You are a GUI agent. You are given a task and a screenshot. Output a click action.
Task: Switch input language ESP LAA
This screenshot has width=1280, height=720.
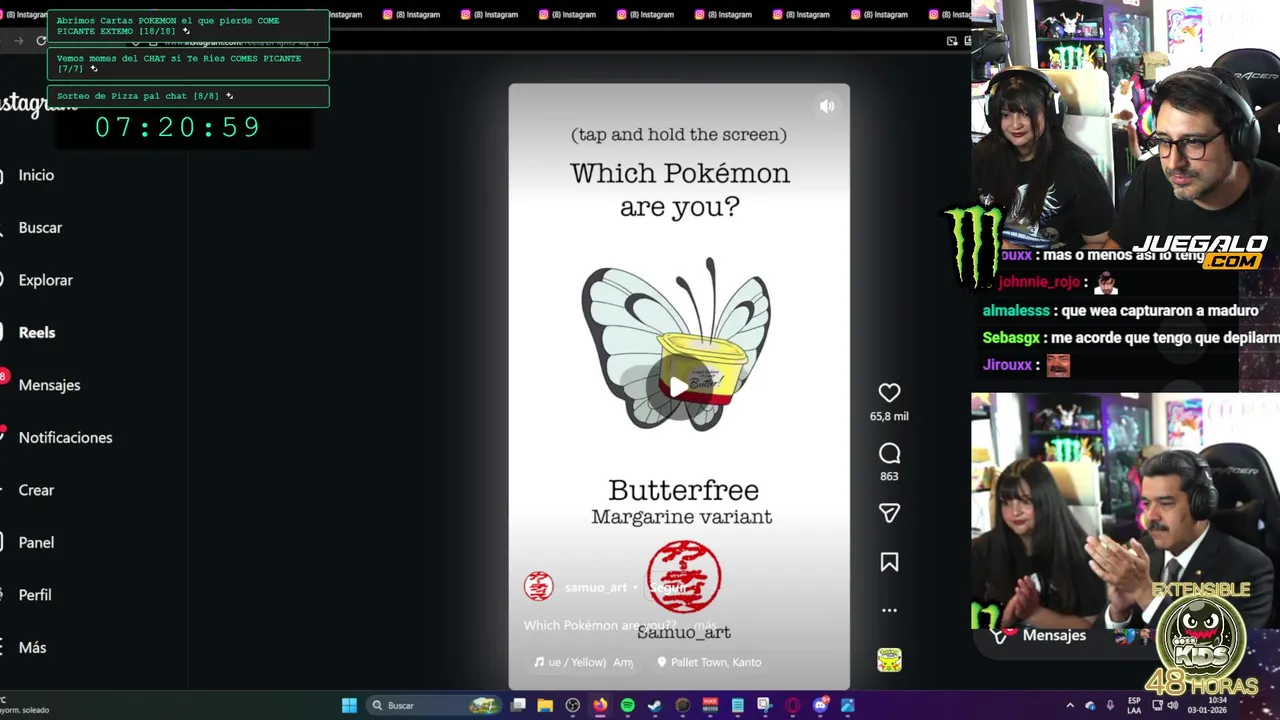(x=1134, y=705)
